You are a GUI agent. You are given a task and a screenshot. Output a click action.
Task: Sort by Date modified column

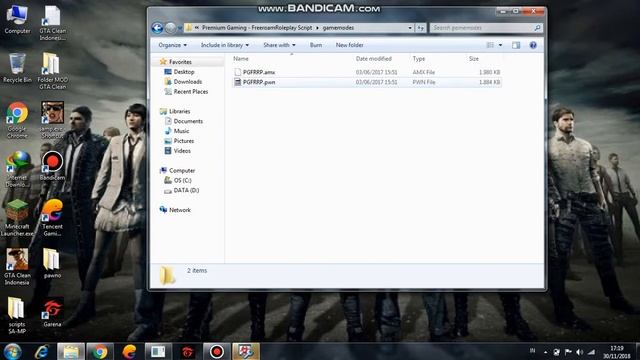click(373, 59)
